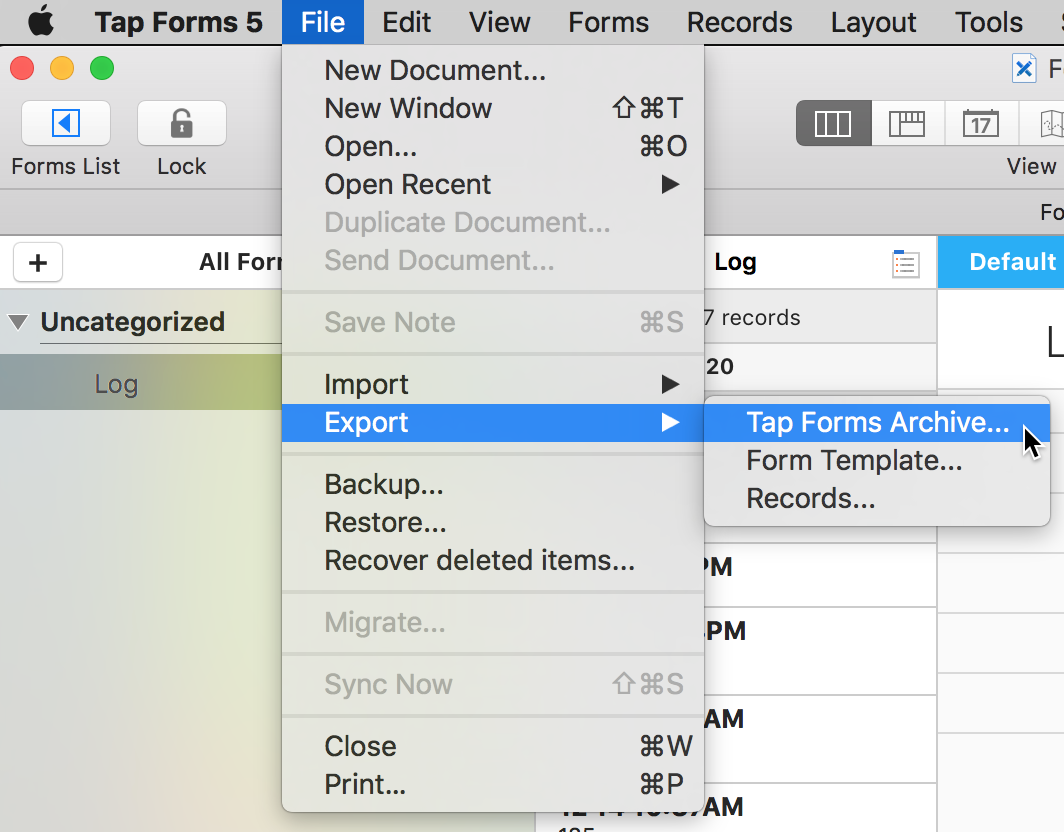Image resolution: width=1064 pixels, height=832 pixels.
Task: Open the Edit menu
Action: [406, 22]
